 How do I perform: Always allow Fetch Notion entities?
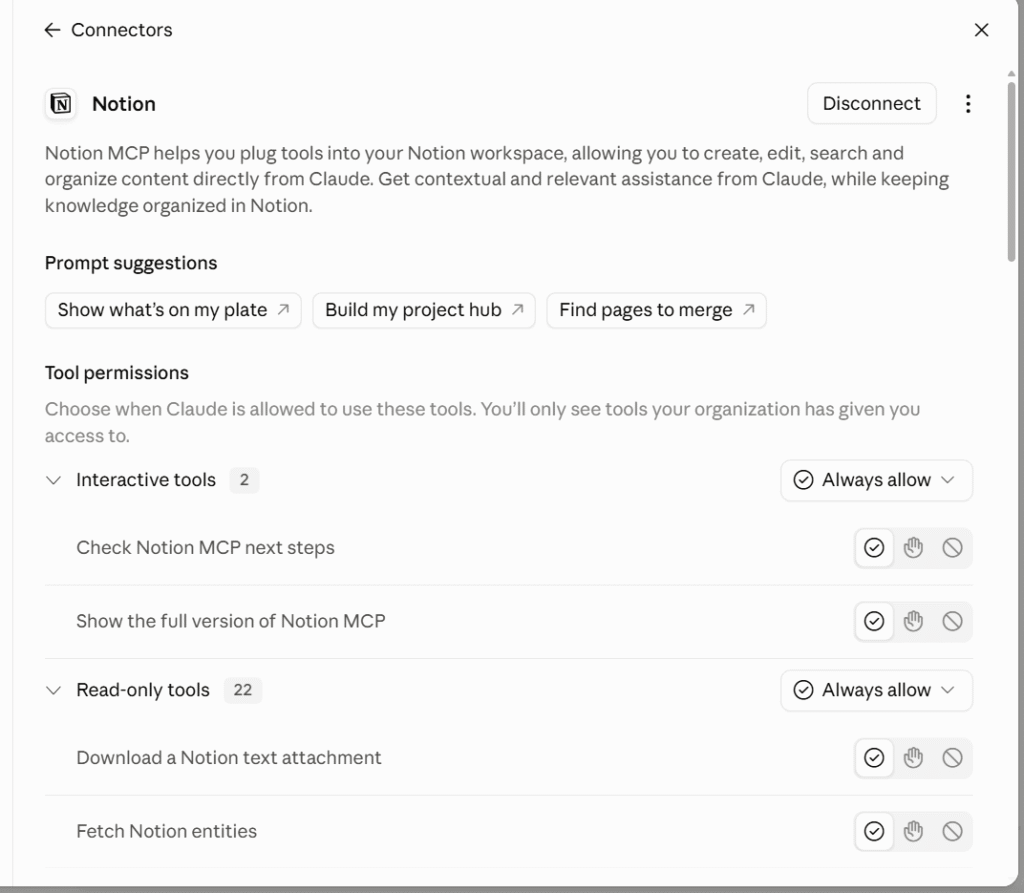[874, 831]
